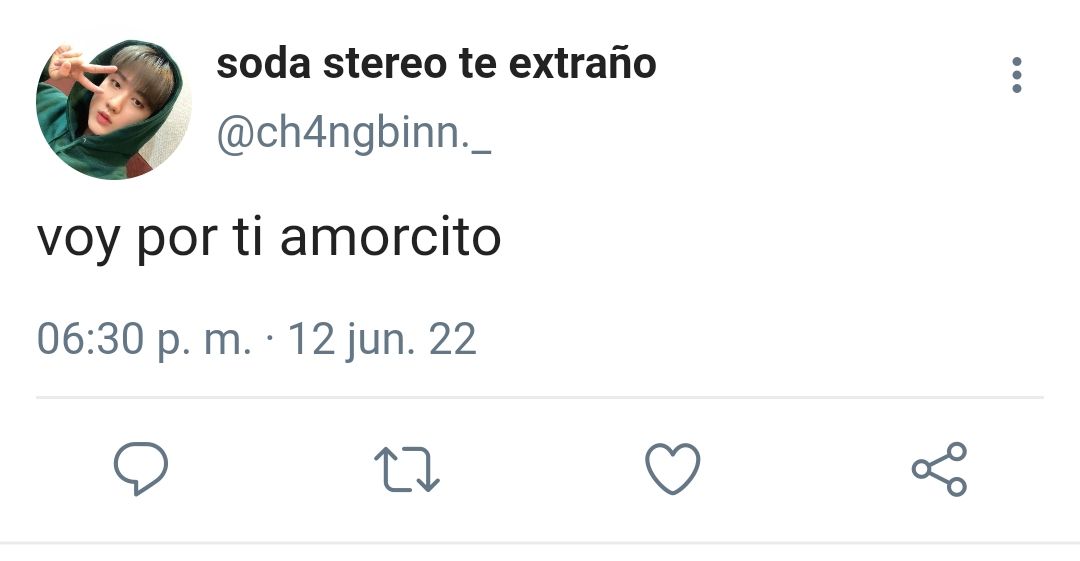Open the share icon on the tweet

[939, 469]
